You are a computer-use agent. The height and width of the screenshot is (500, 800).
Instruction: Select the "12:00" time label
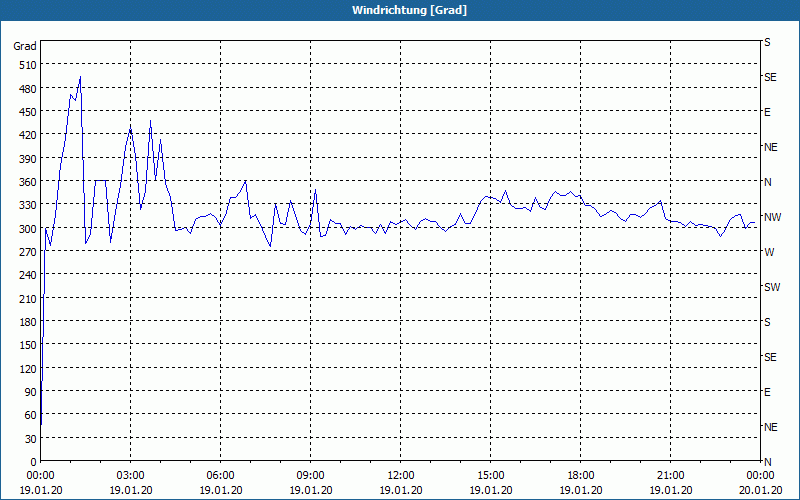tap(401, 476)
